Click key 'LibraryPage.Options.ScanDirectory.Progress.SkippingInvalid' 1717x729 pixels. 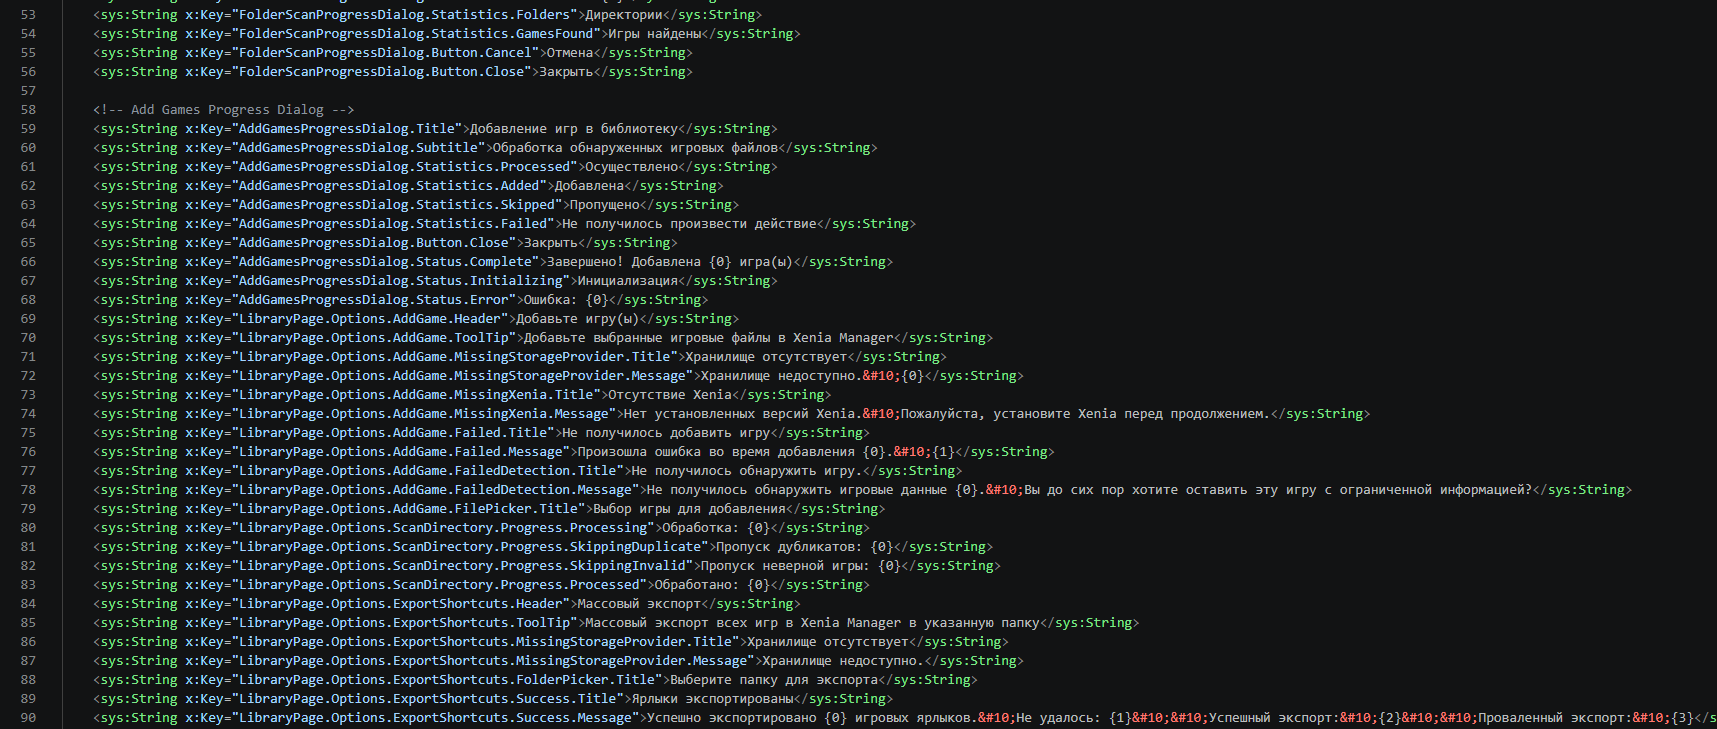[462, 566]
